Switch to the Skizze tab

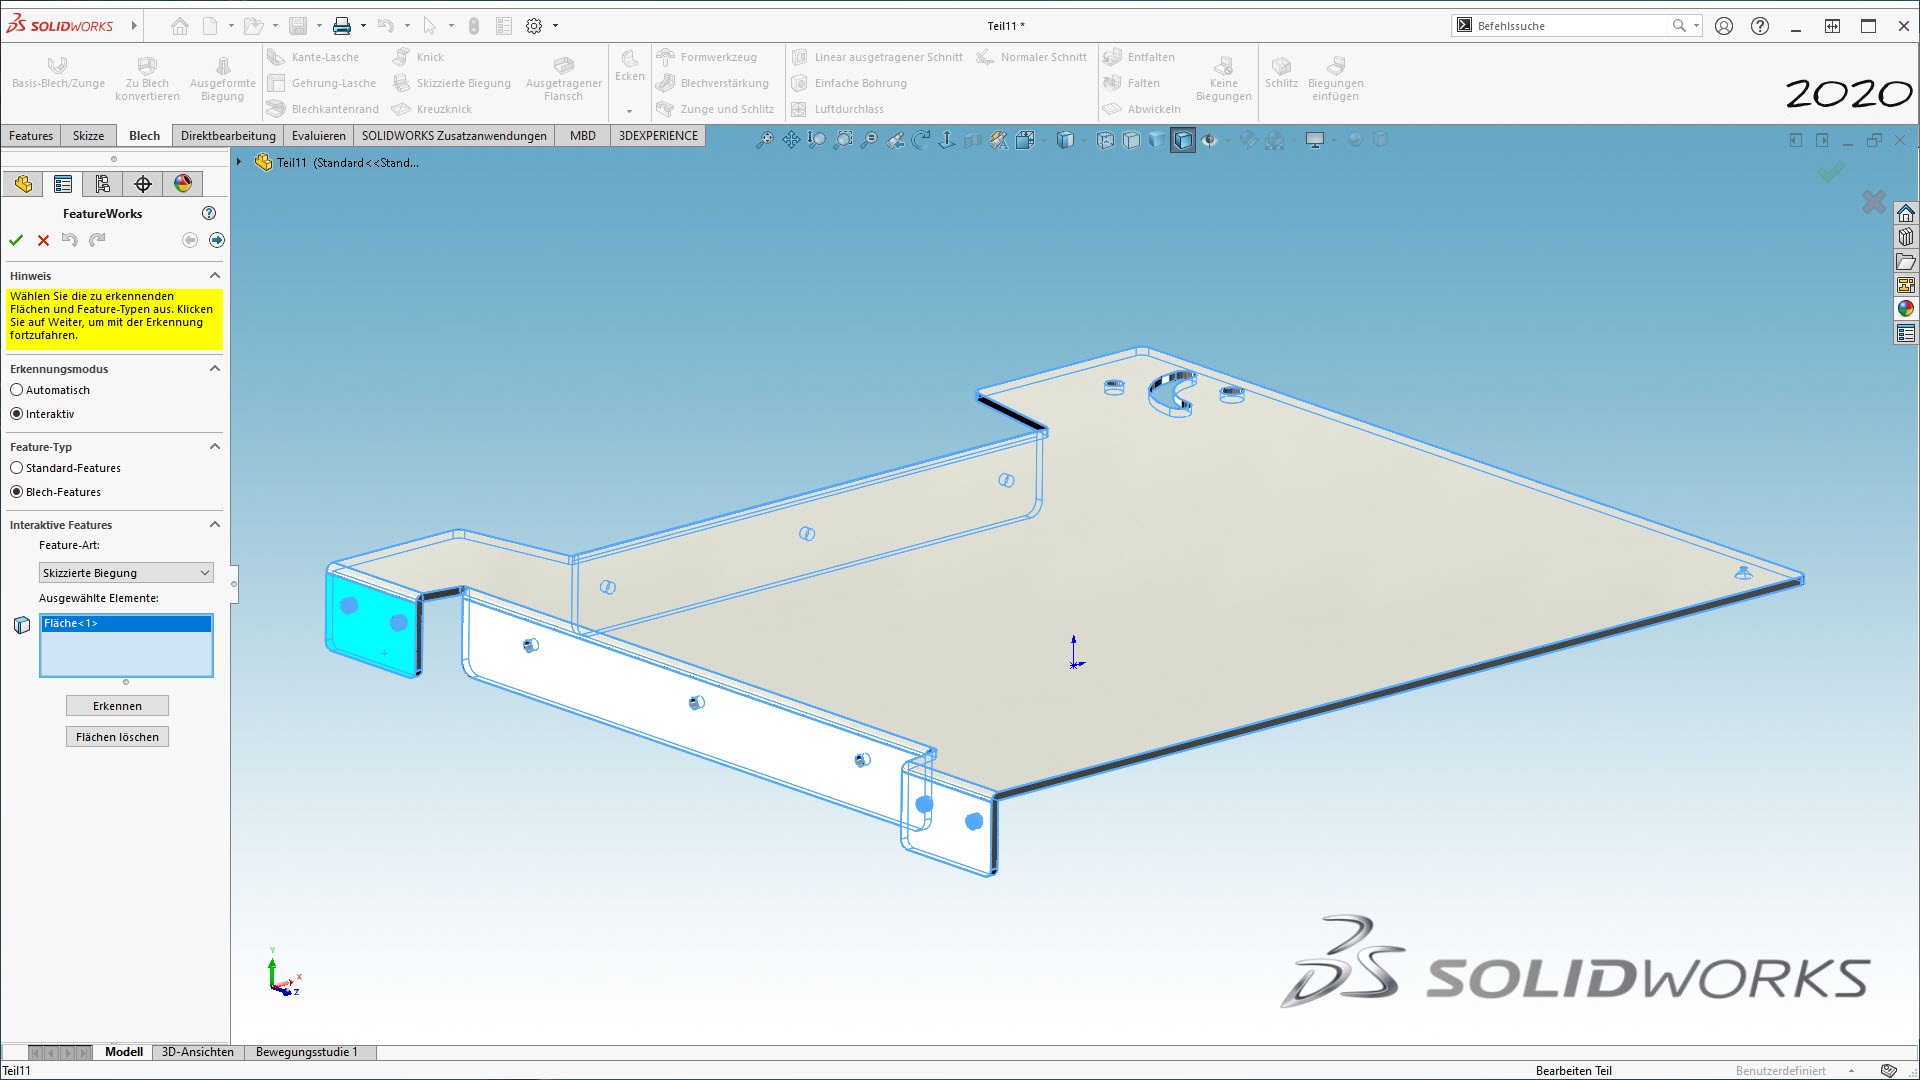click(88, 136)
